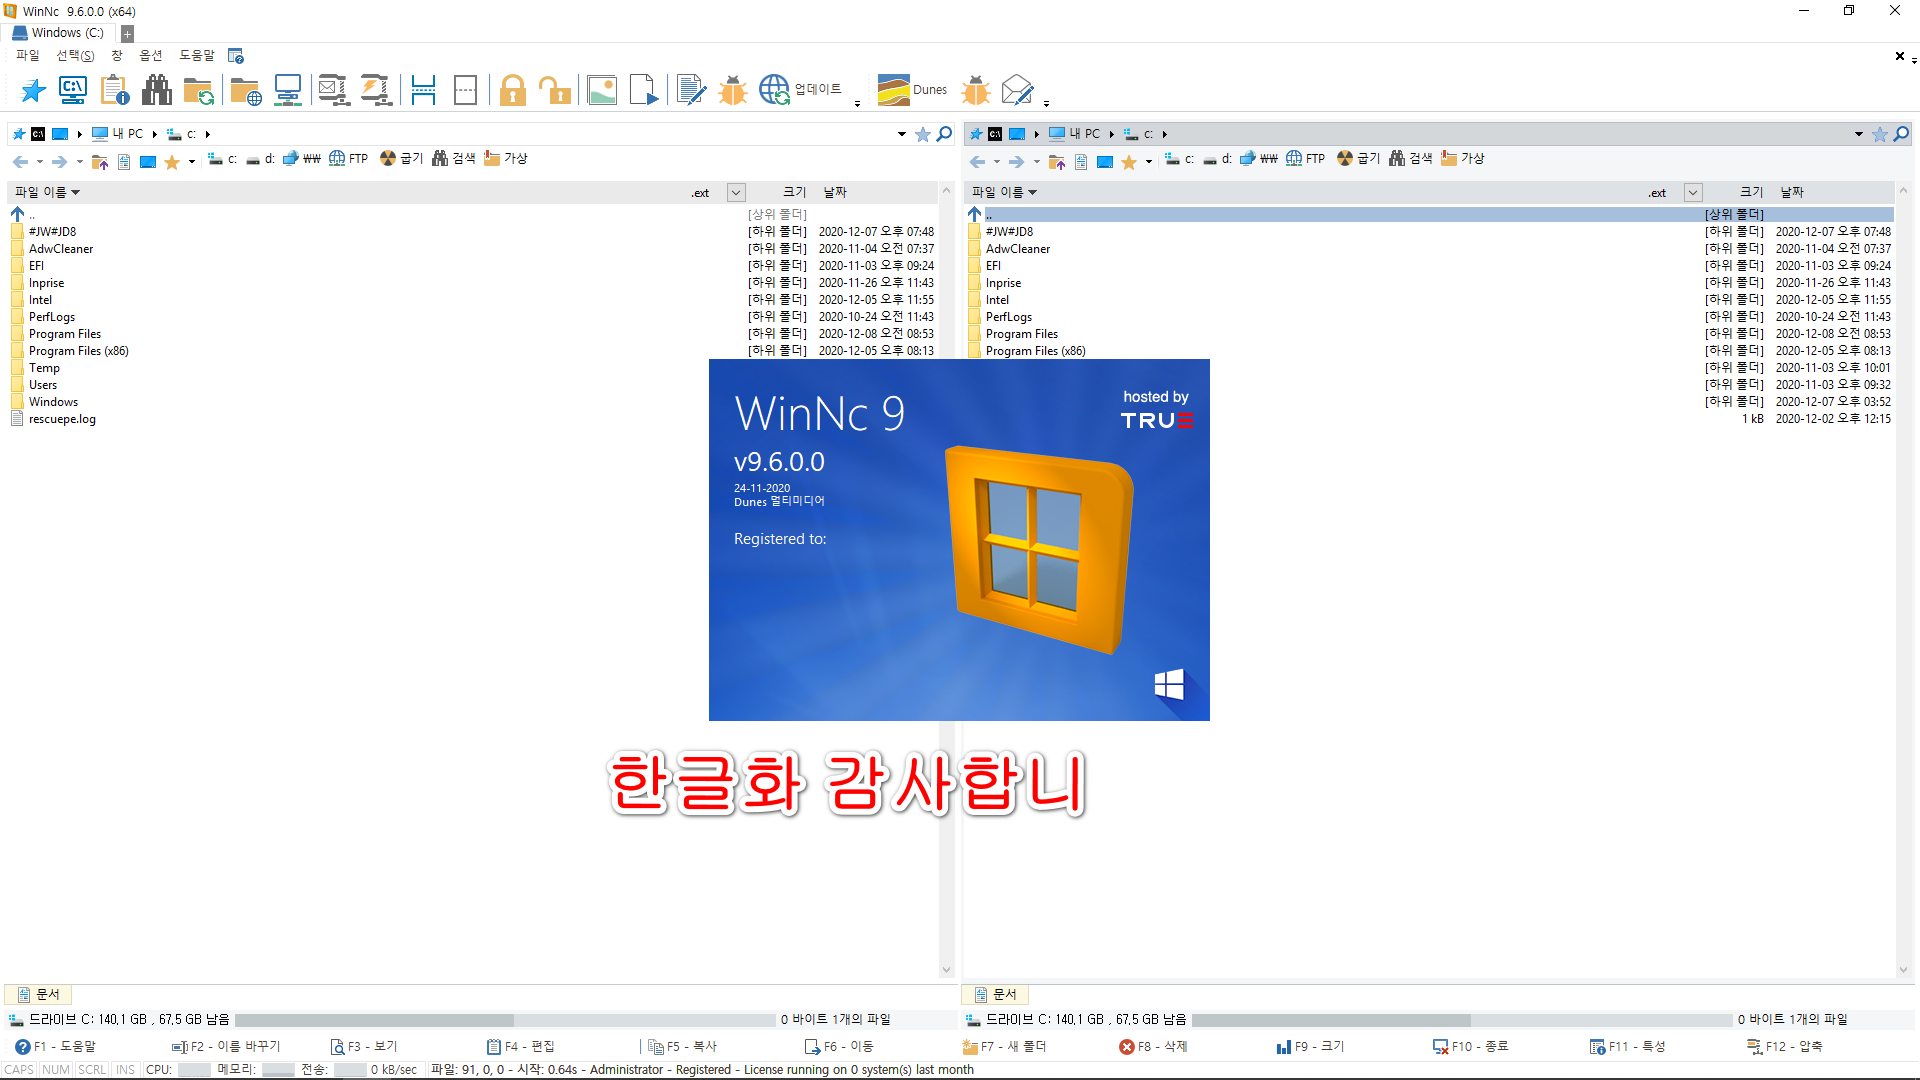Screen dimensions: 1920x1080
Task: Expand the main toolbar overflow arrow after 업데이트
Action: click(857, 102)
